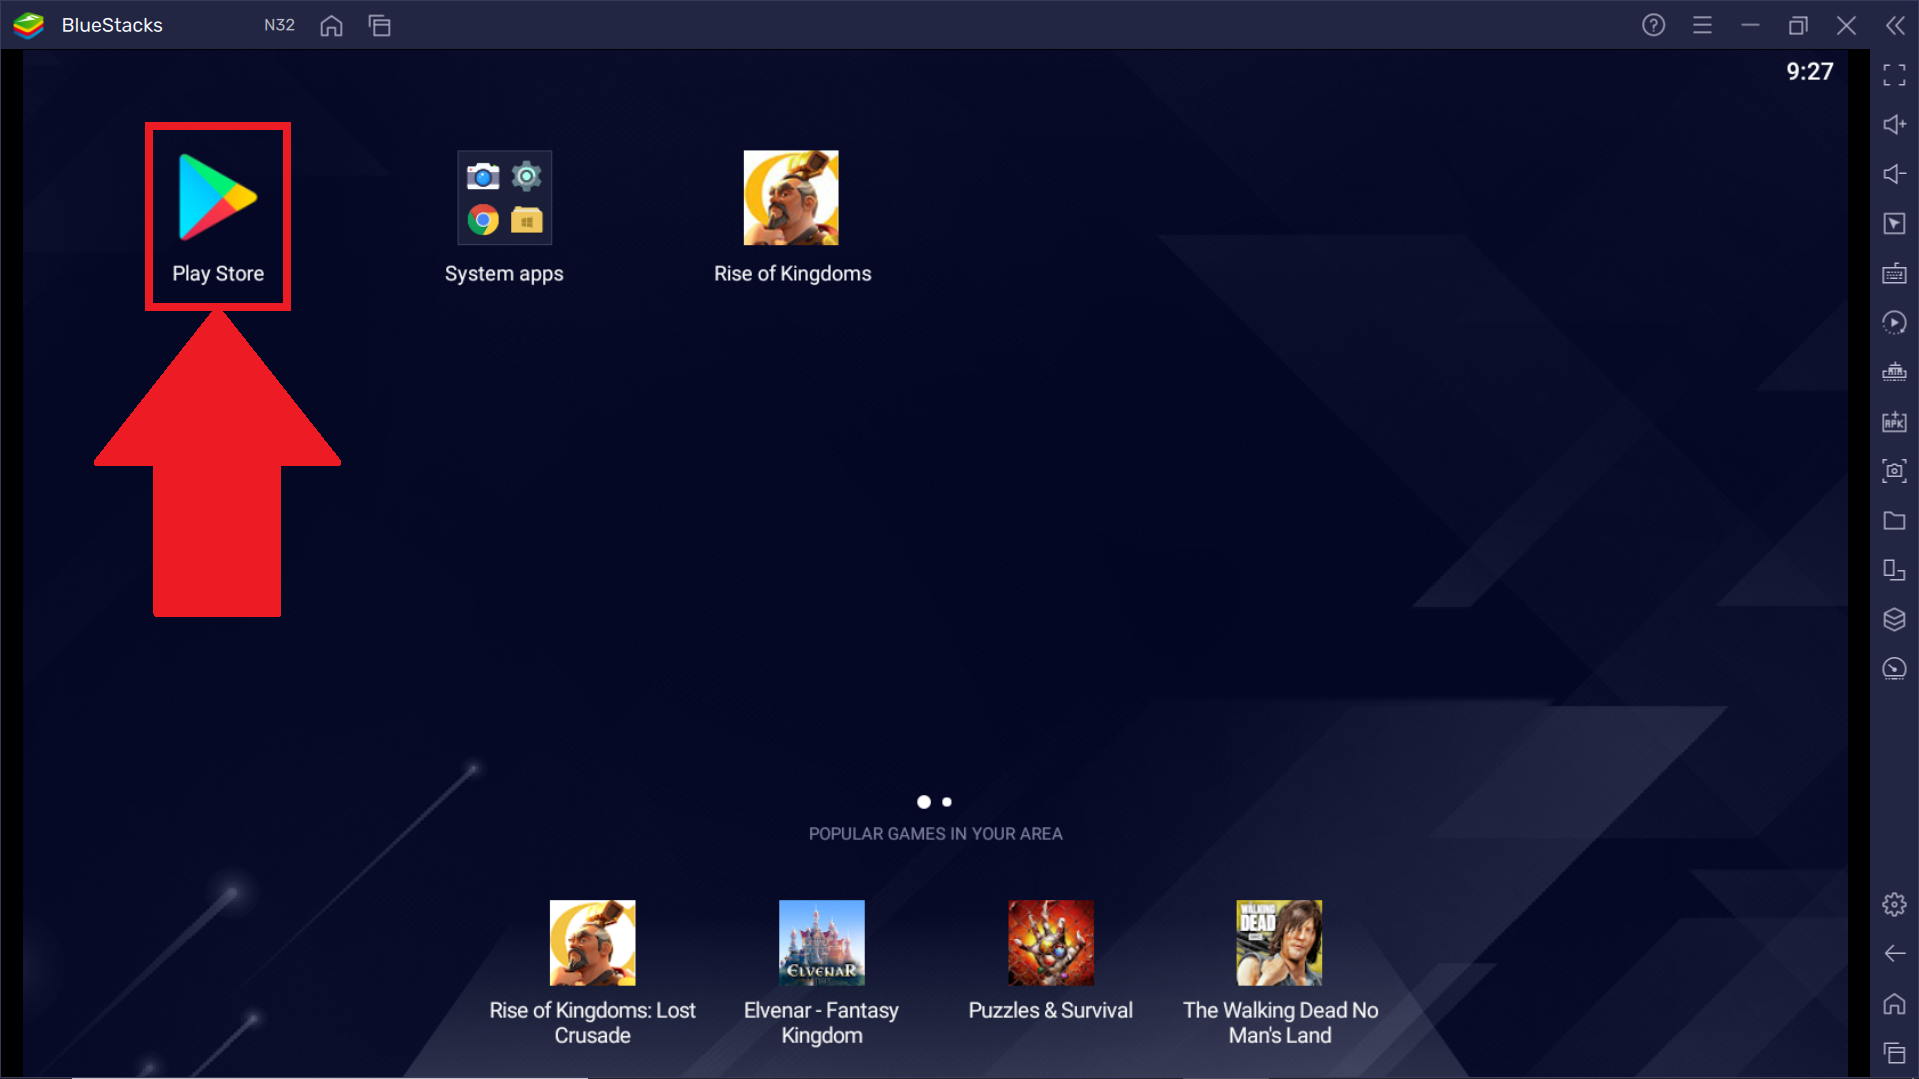This screenshot has height=1079, width=1919.
Task: Enter full screen mode from the sidebar
Action: pos(1894,75)
